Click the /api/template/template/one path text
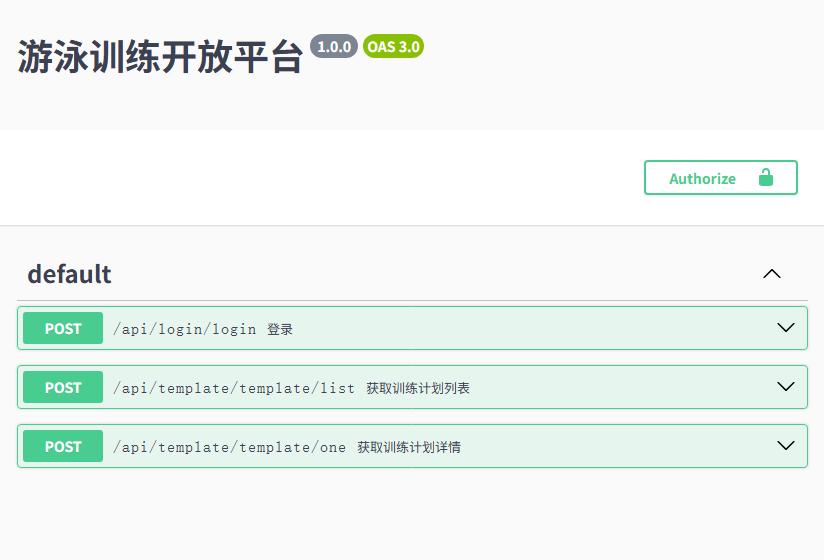824x560 pixels. coord(230,447)
